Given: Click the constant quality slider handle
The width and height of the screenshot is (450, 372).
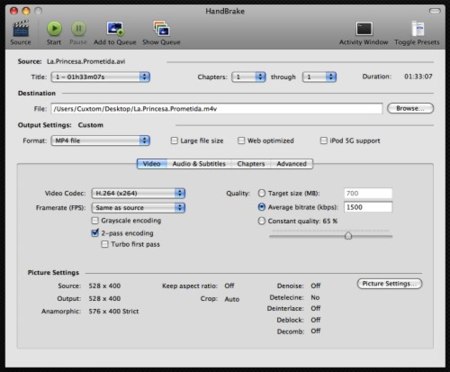Looking at the screenshot, I should 348,236.
